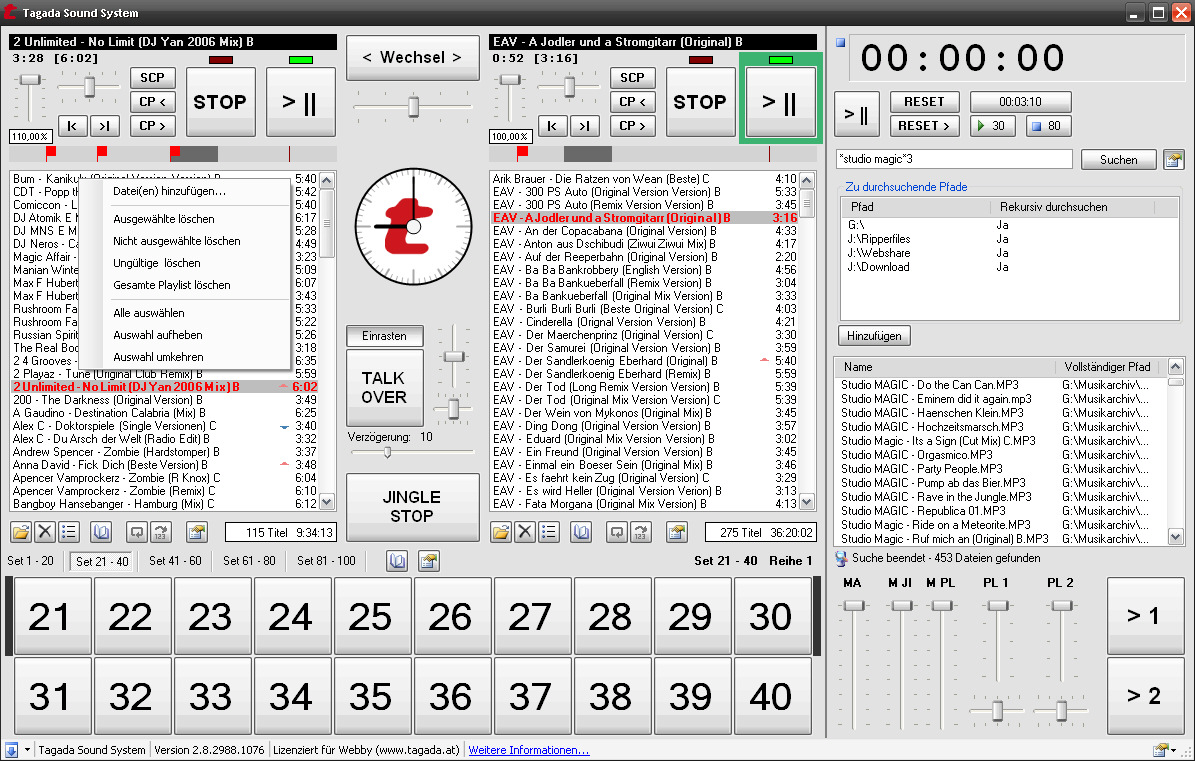Open the 'Weitere Informationen...' link

tap(529, 750)
